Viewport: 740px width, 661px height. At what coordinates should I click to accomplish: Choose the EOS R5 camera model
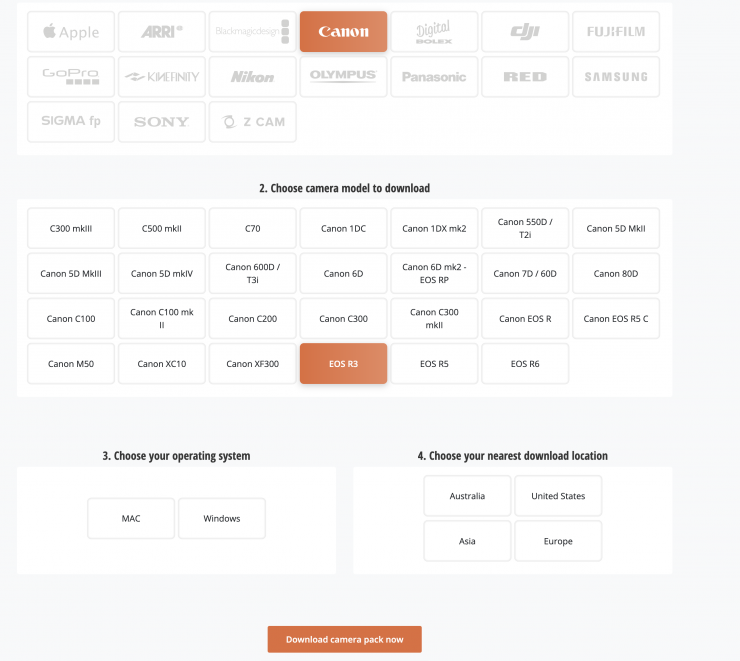(434, 364)
